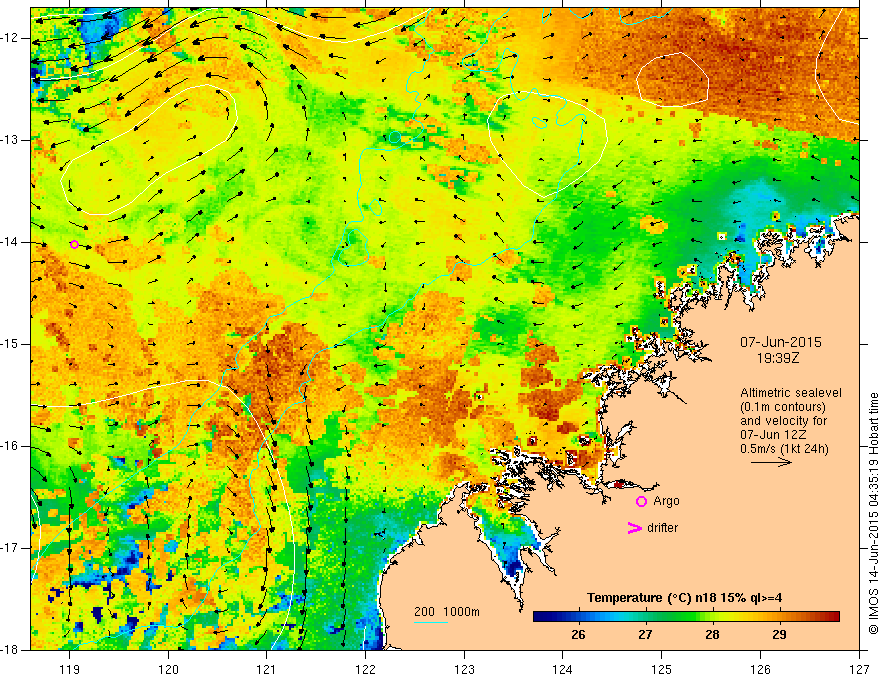Select the 'Argo' legend label
Screen dimensions: 880x680
[x=666, y=501]
